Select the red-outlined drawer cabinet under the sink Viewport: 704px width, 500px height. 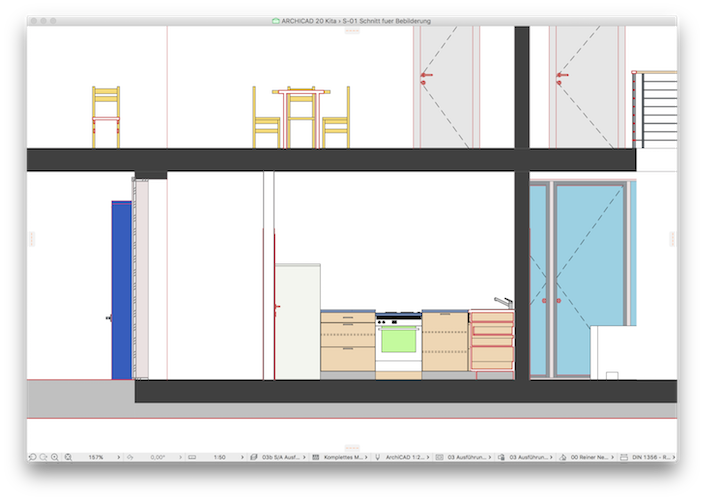492,341
